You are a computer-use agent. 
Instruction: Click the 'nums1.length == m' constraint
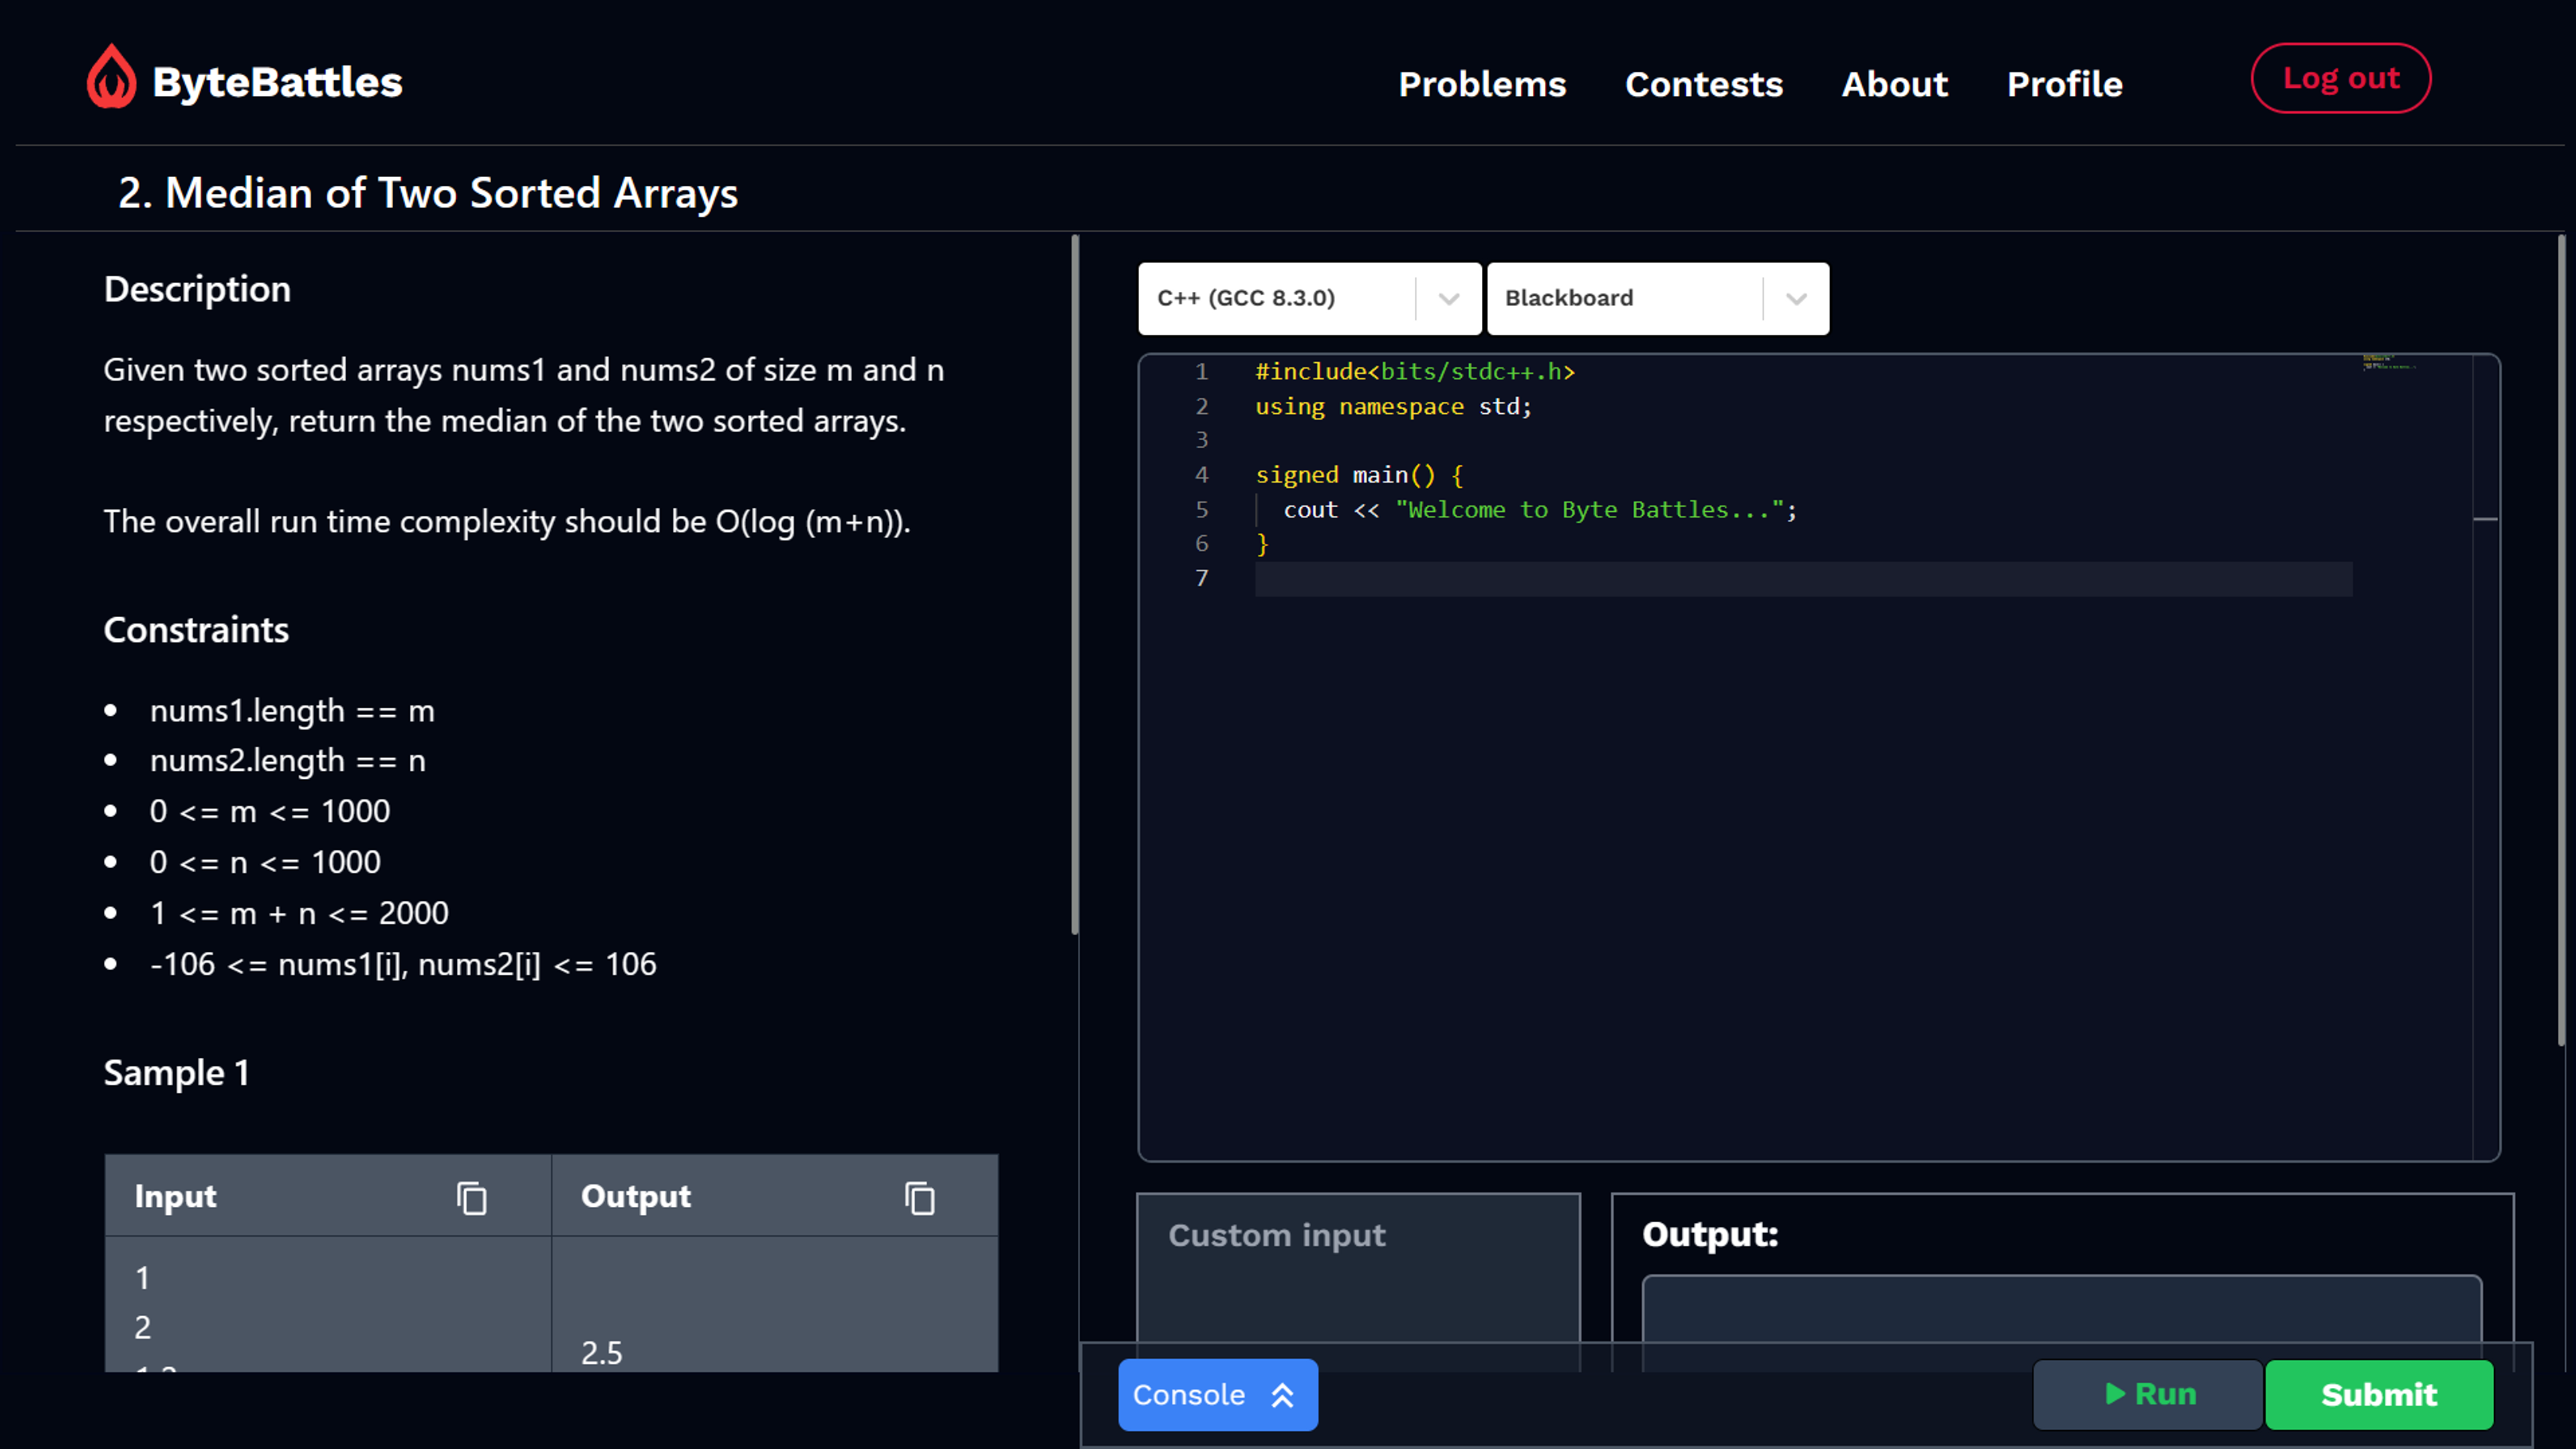tap(292, 711)
